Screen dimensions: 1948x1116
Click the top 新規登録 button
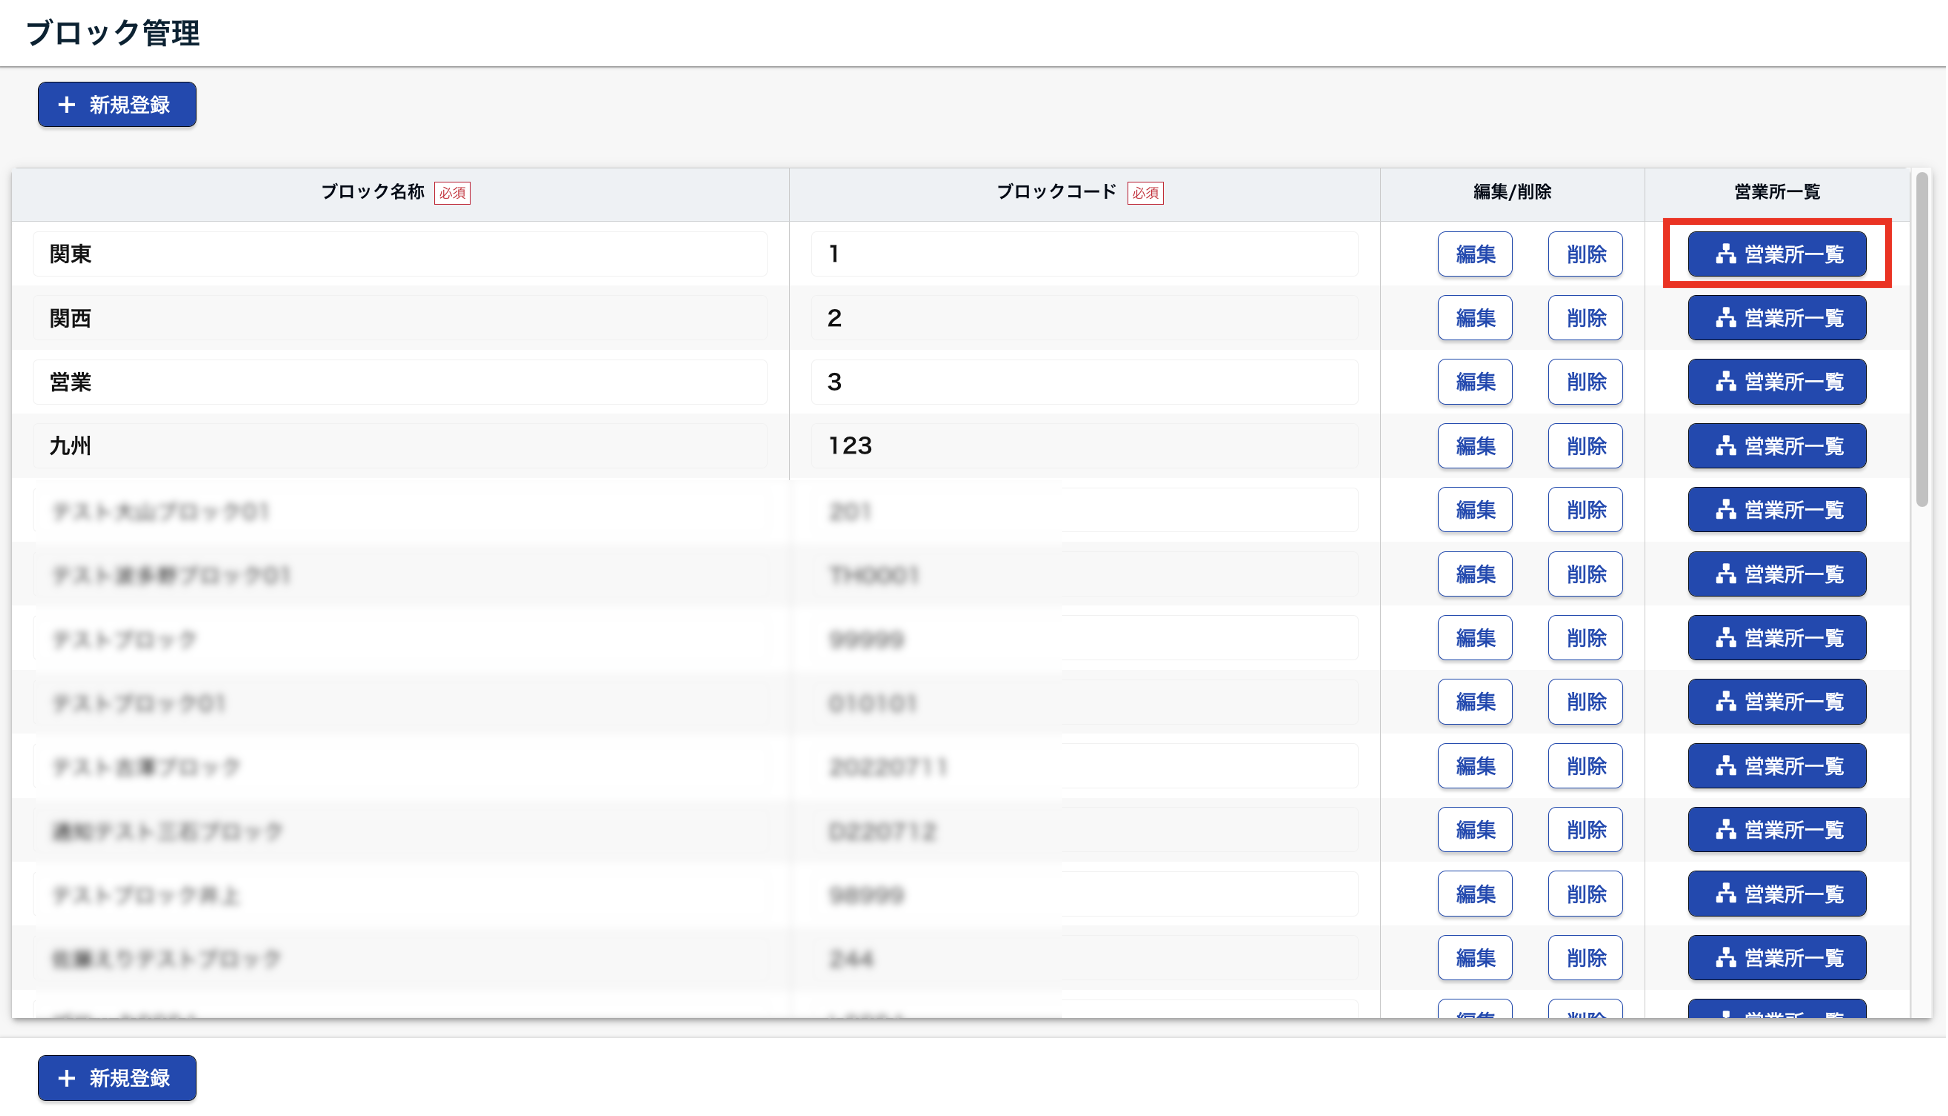117,105
